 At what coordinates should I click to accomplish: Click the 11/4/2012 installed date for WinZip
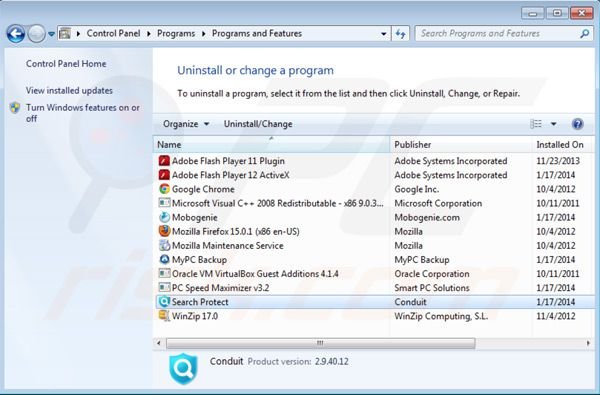tap(556, 316)
